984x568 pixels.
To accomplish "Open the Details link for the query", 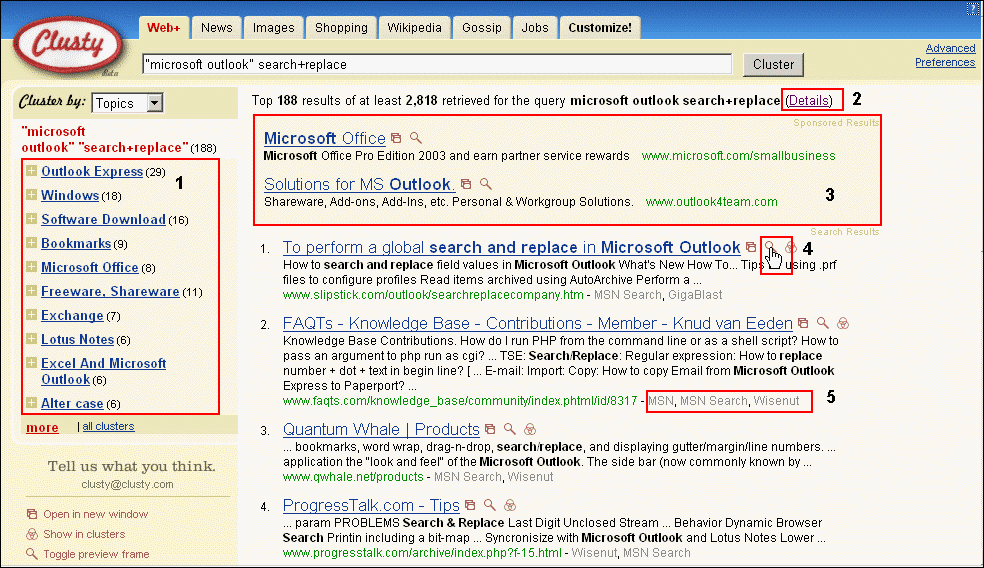I will point(809,101).
